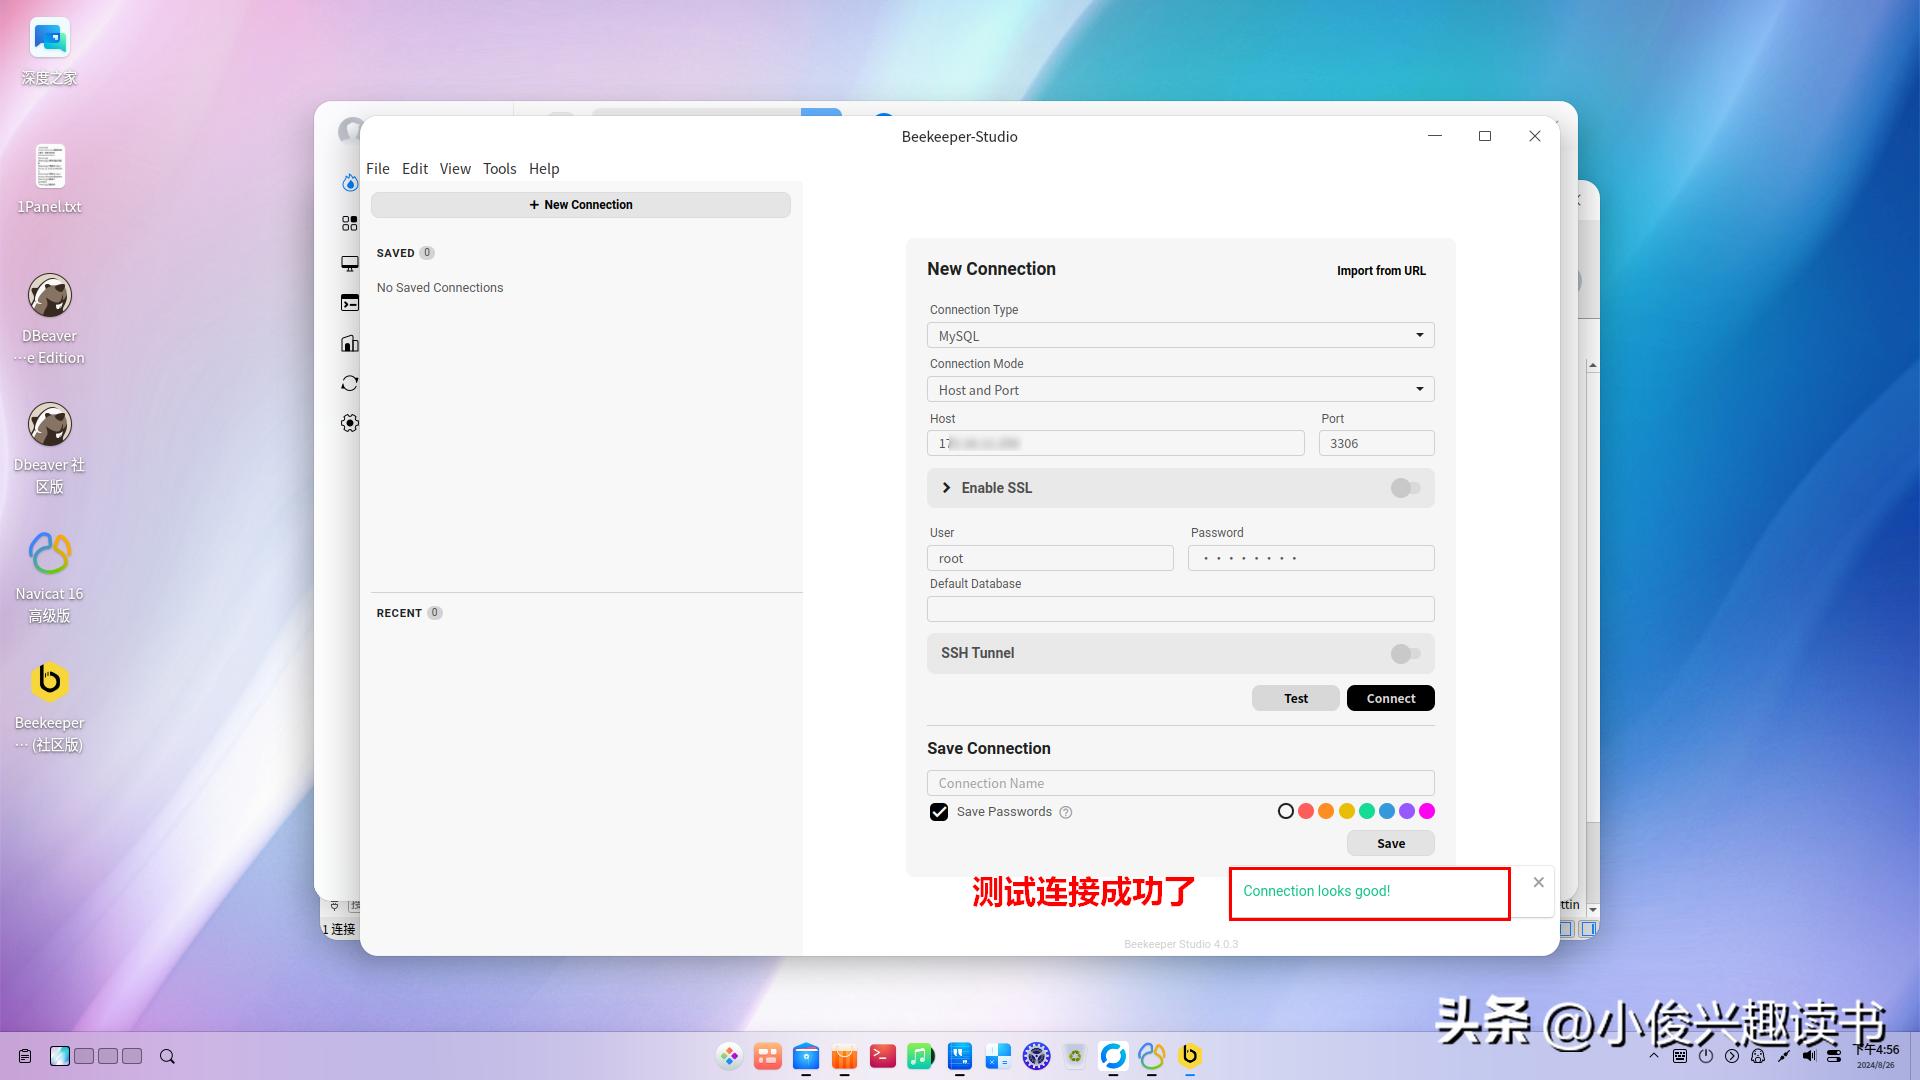Click terminal icon in background window sidebar
1920x1080 pixels.
[349, 303]
